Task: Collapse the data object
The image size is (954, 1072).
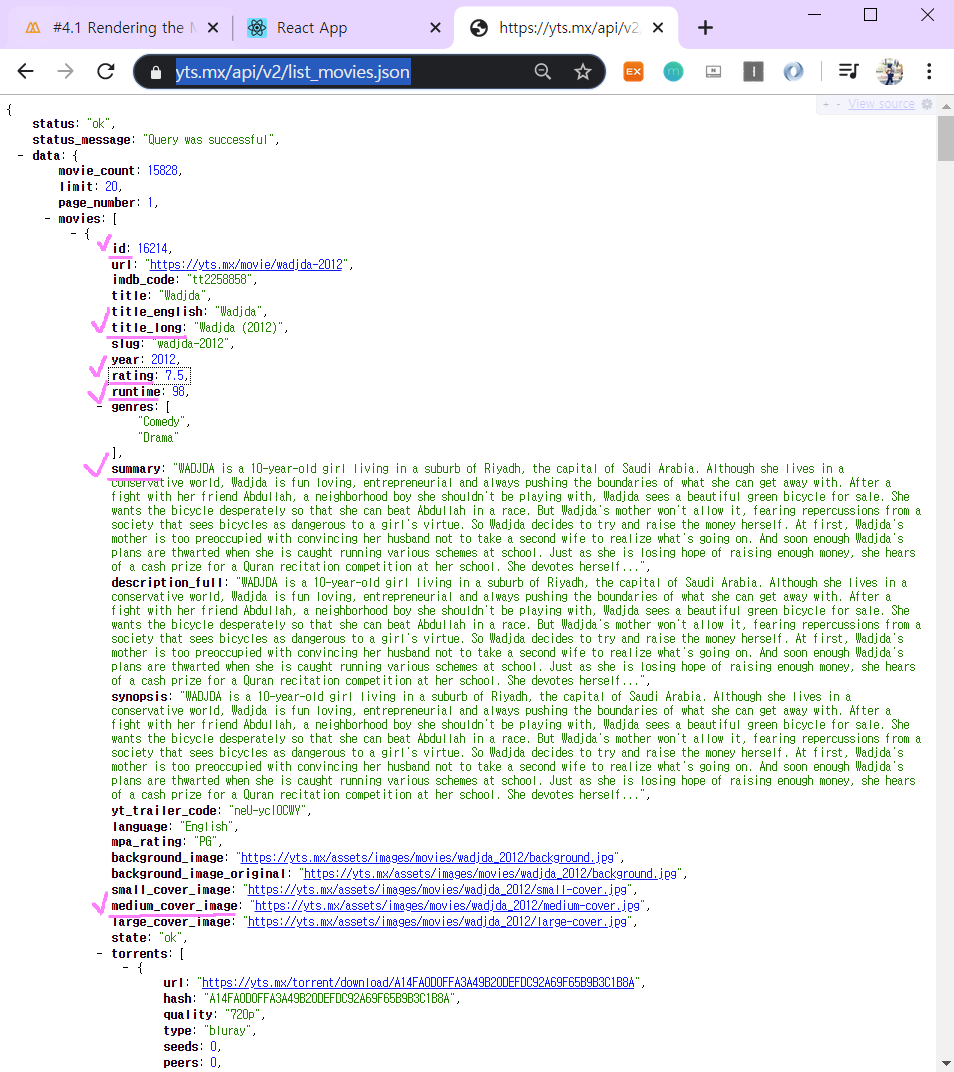Action: (21, 156)
